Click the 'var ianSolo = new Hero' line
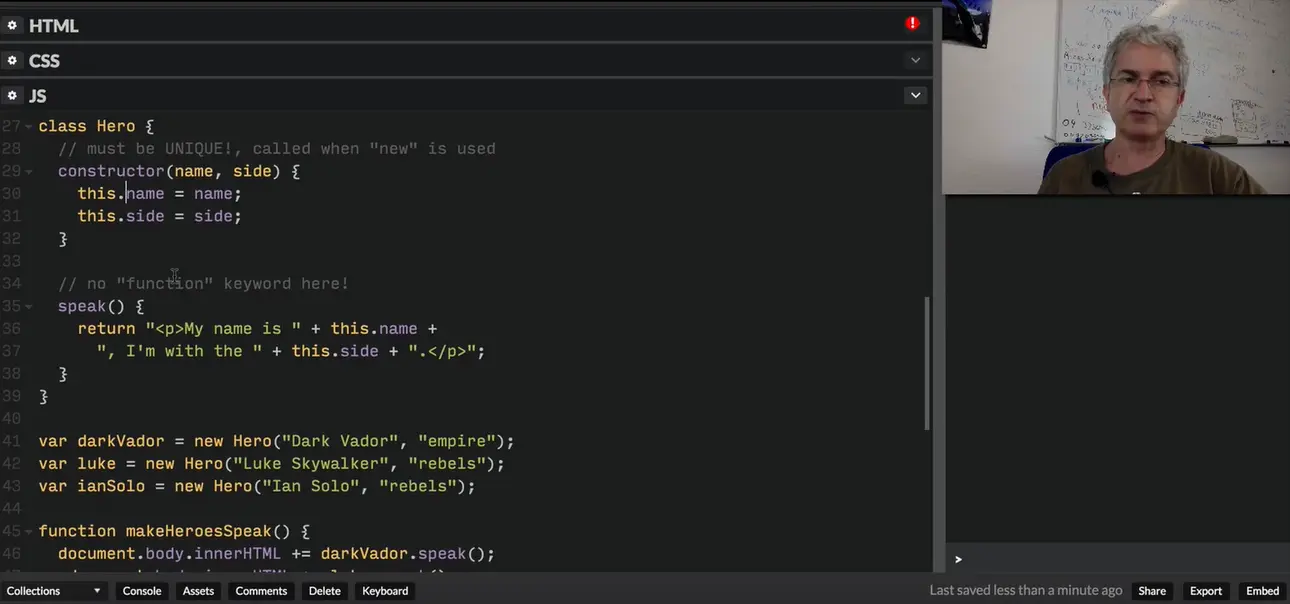1290x604 pixels. (257, 486)
